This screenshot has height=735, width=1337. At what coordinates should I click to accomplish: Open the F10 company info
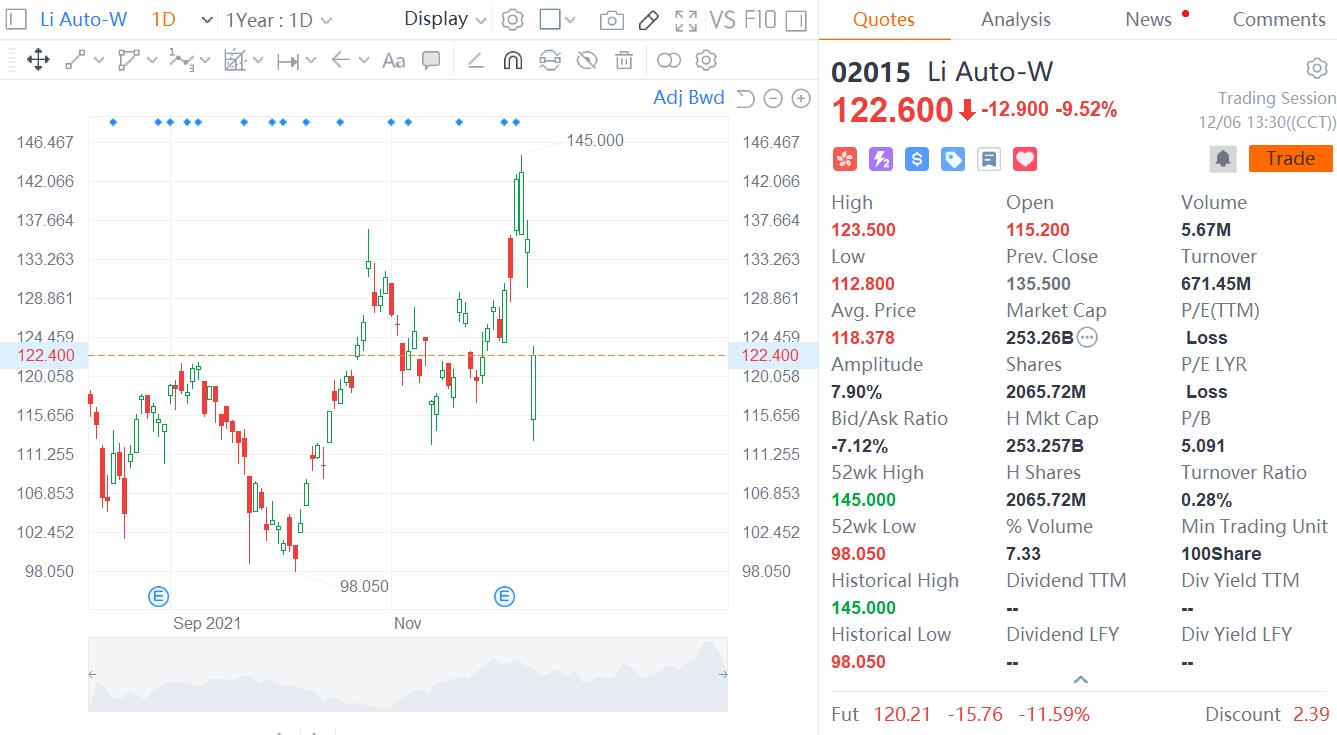(x=760, y=19)
